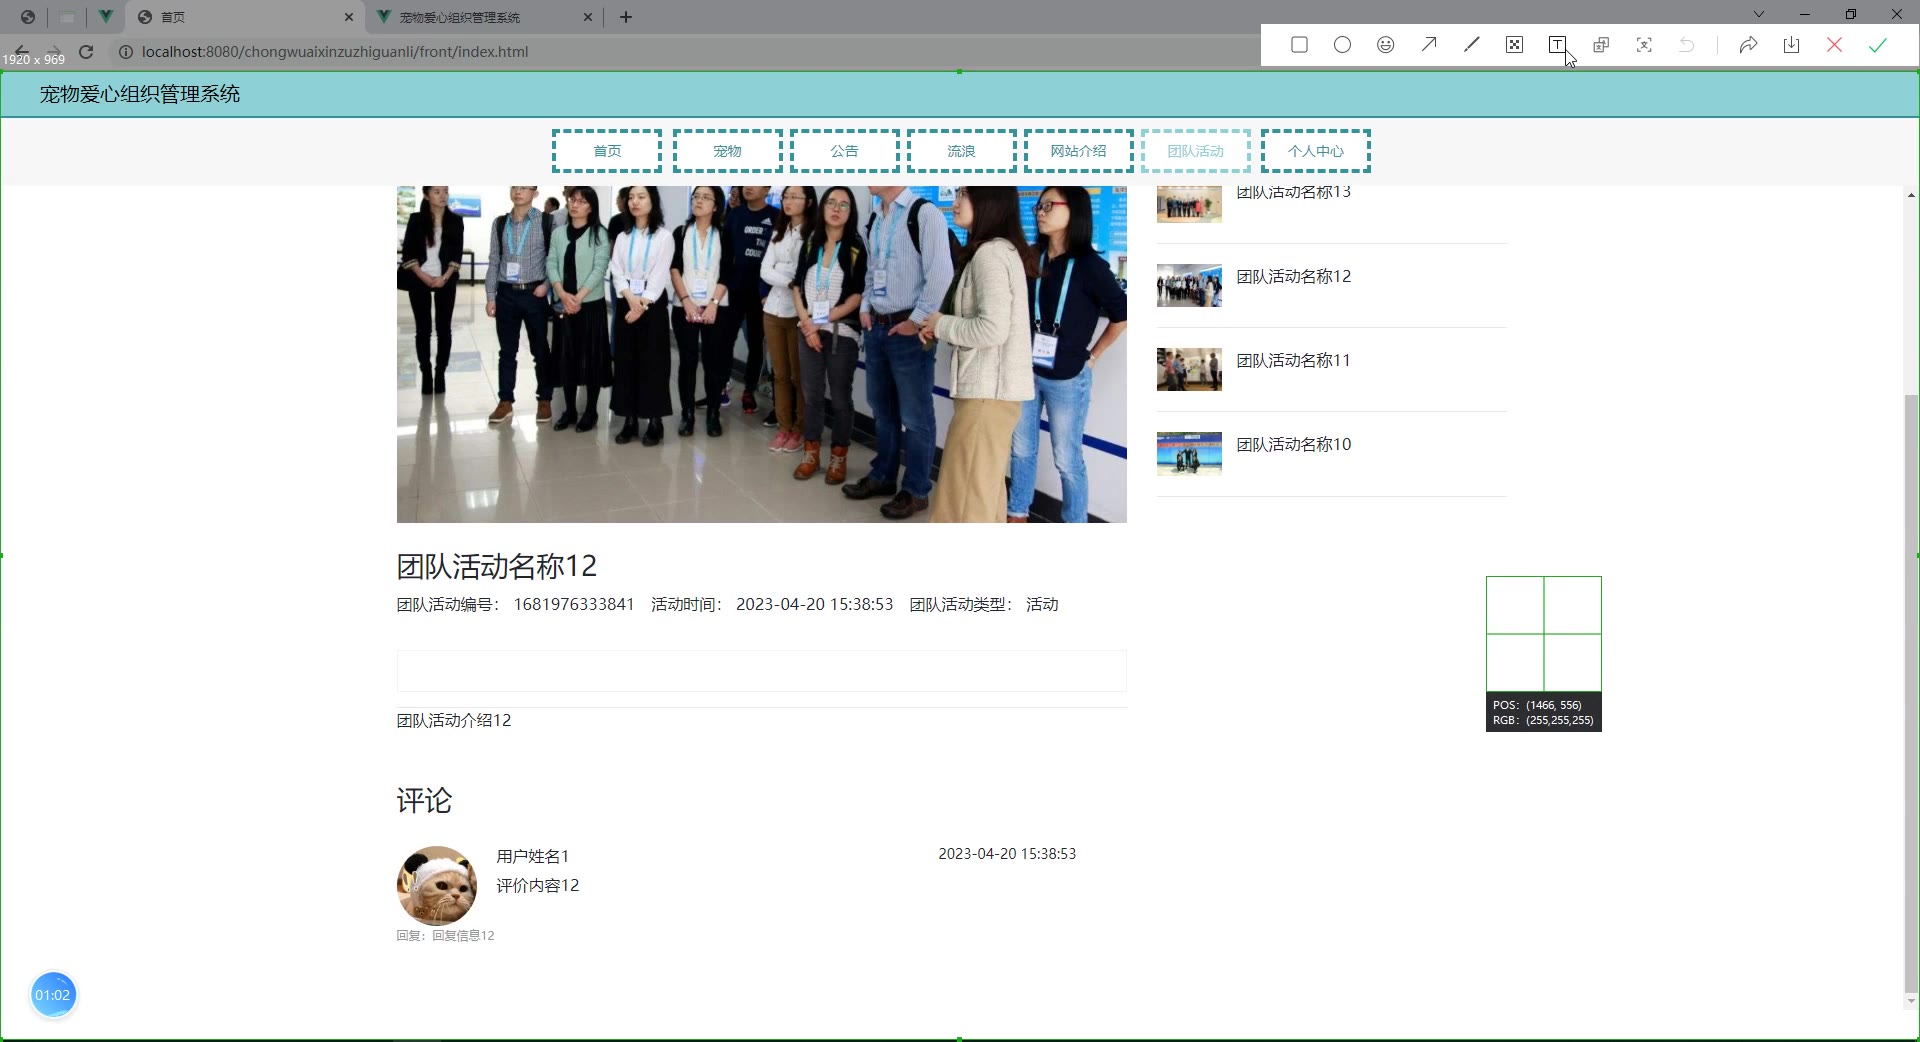Click the cat avatar of 用户姓名1

[x=437, y=886]
